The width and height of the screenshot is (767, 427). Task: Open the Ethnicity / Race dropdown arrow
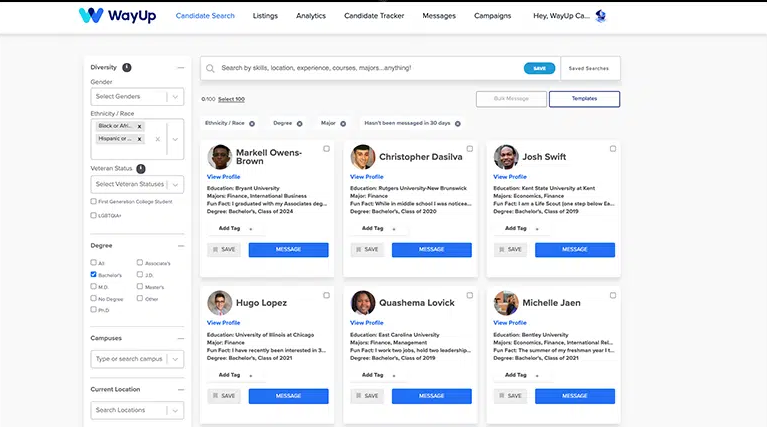175,139
